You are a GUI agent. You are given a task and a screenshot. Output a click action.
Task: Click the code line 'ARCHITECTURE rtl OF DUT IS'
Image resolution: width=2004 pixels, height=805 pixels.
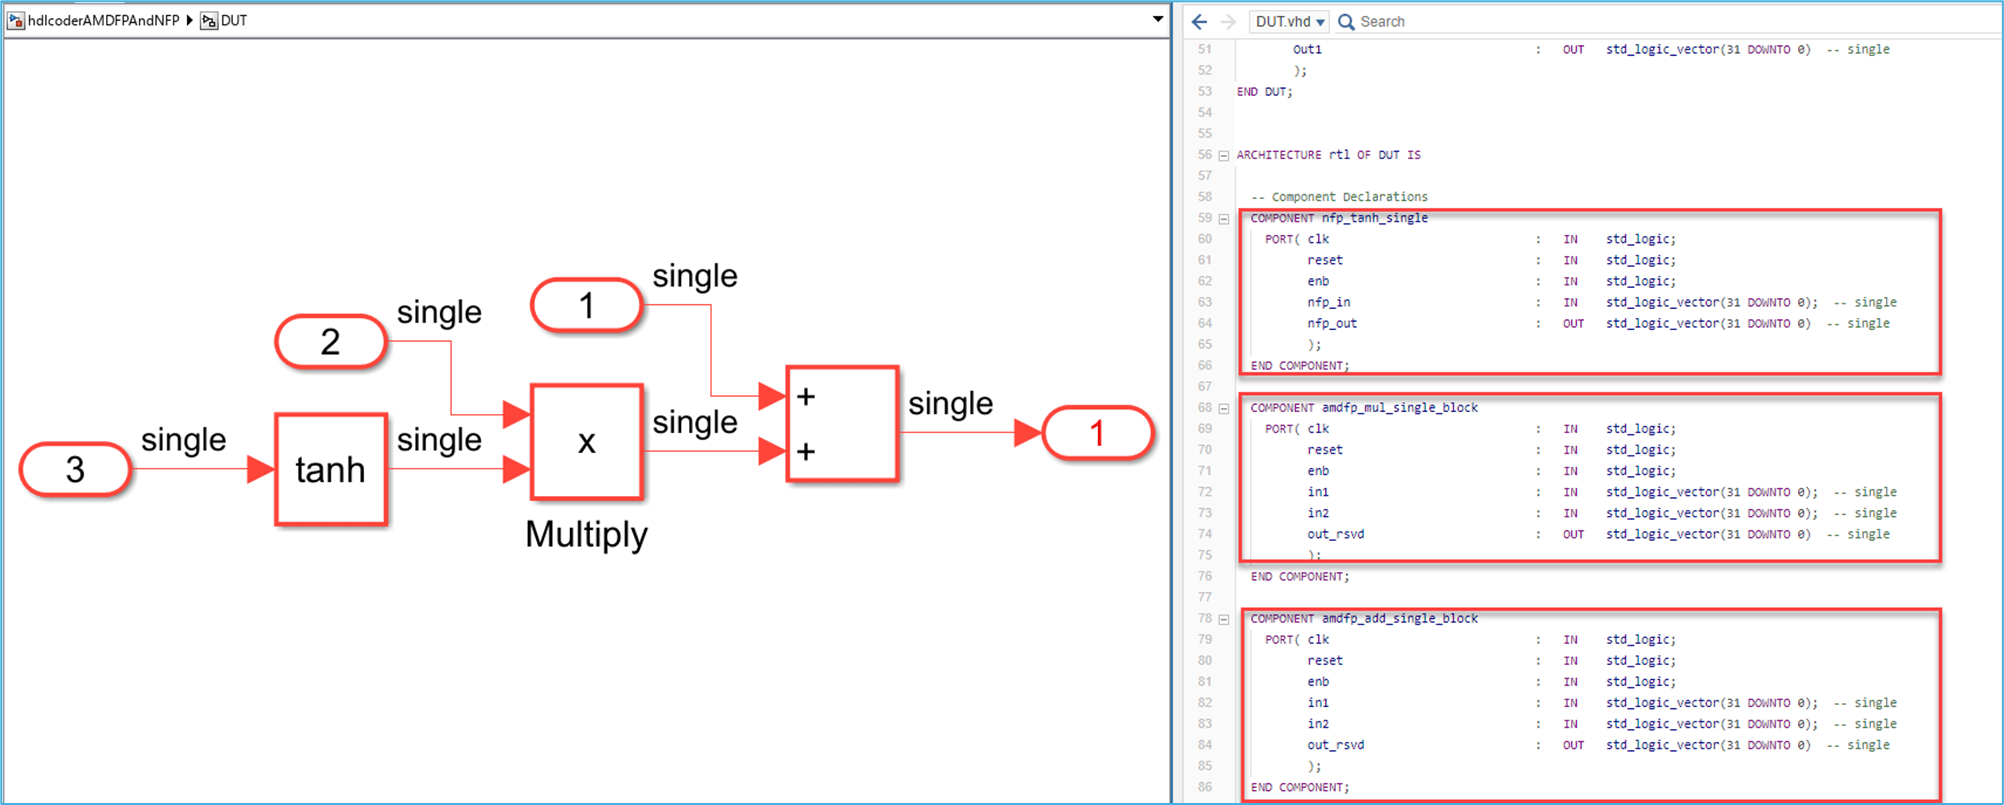(1329, 155)
